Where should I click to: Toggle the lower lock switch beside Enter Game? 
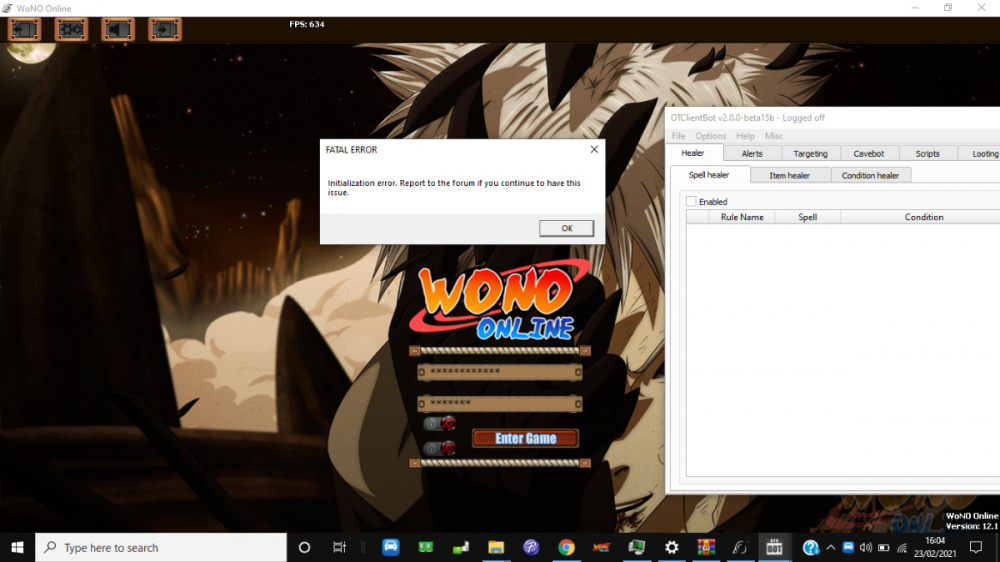coord(439,448)
